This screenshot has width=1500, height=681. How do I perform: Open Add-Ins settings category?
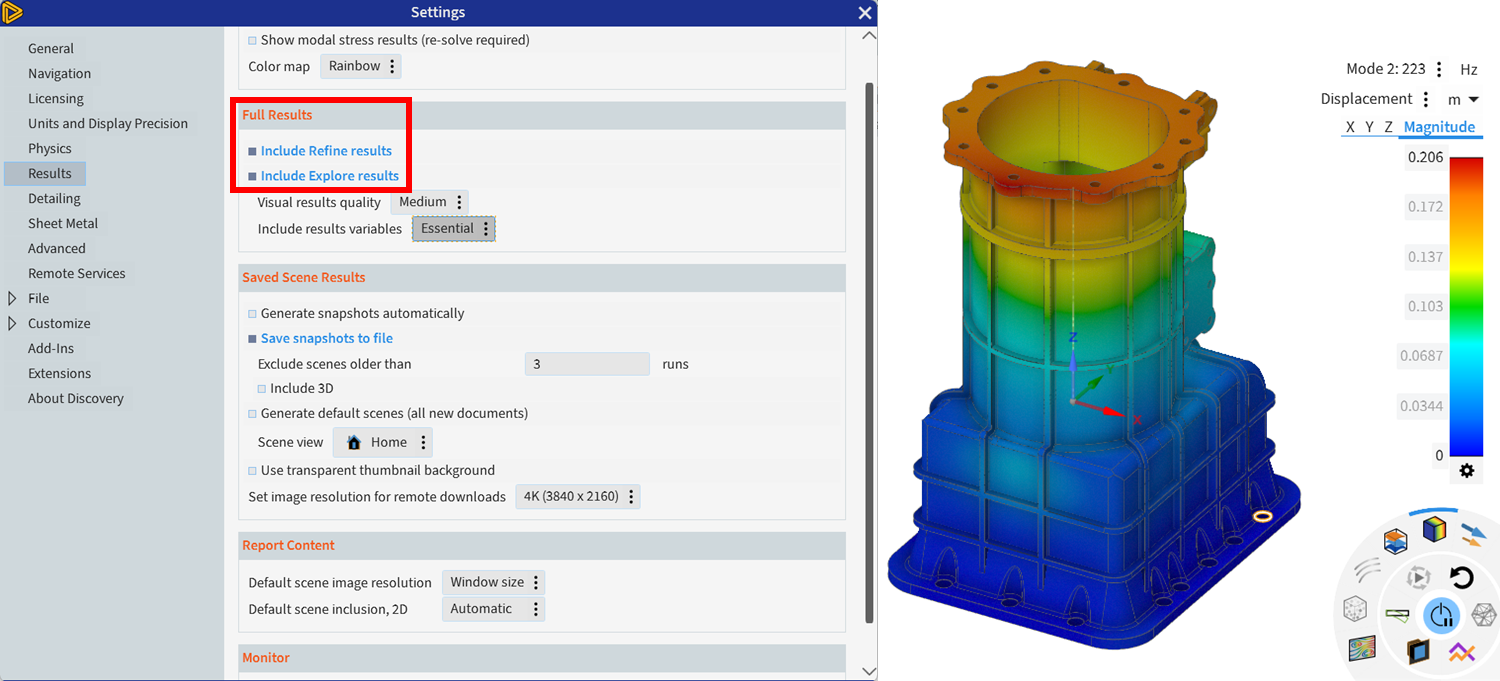51,348
